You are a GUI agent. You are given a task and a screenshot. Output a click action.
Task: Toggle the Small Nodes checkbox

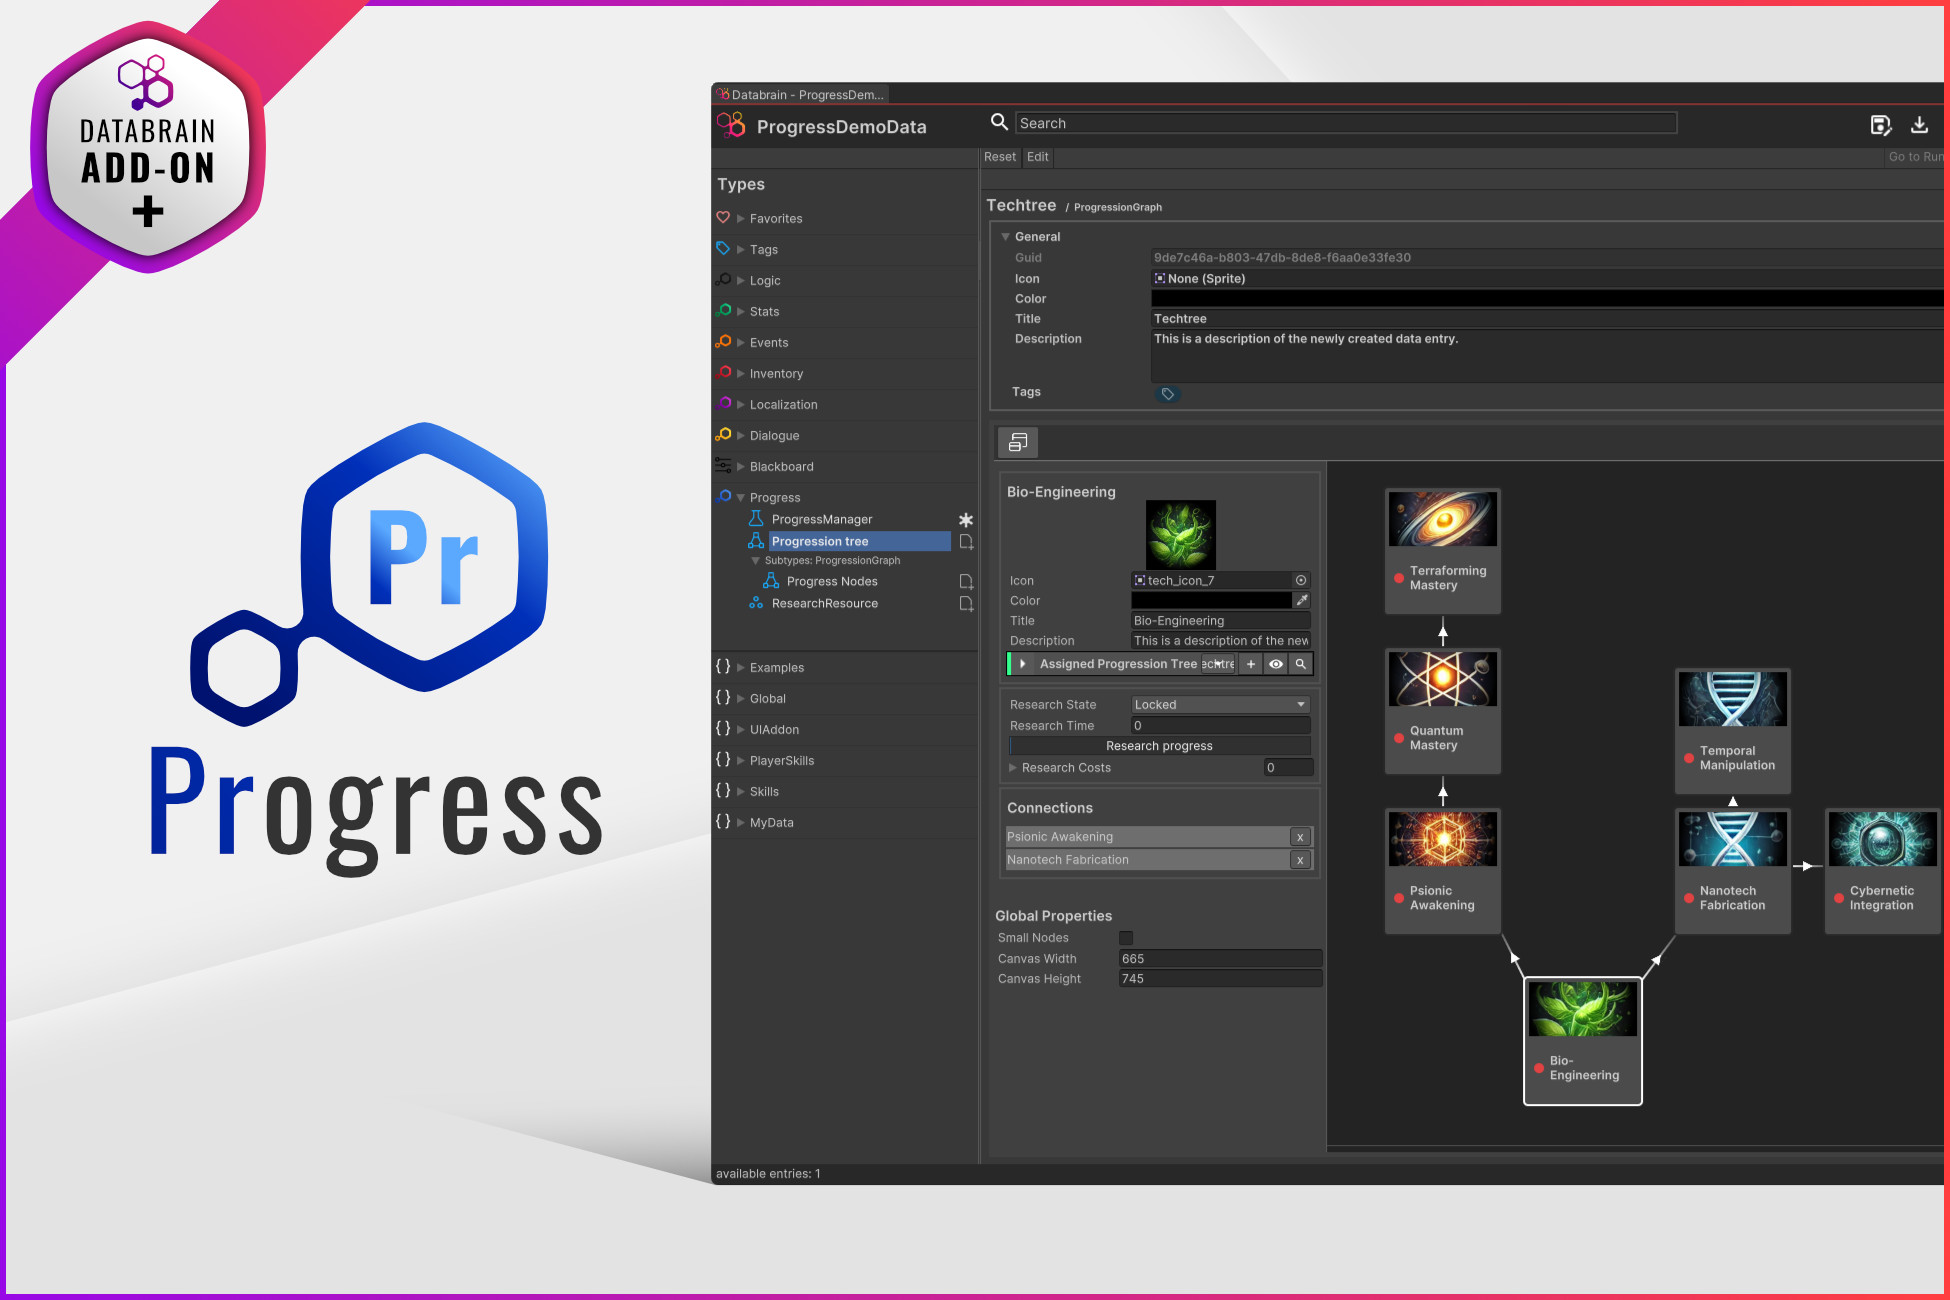(1126, 938)
